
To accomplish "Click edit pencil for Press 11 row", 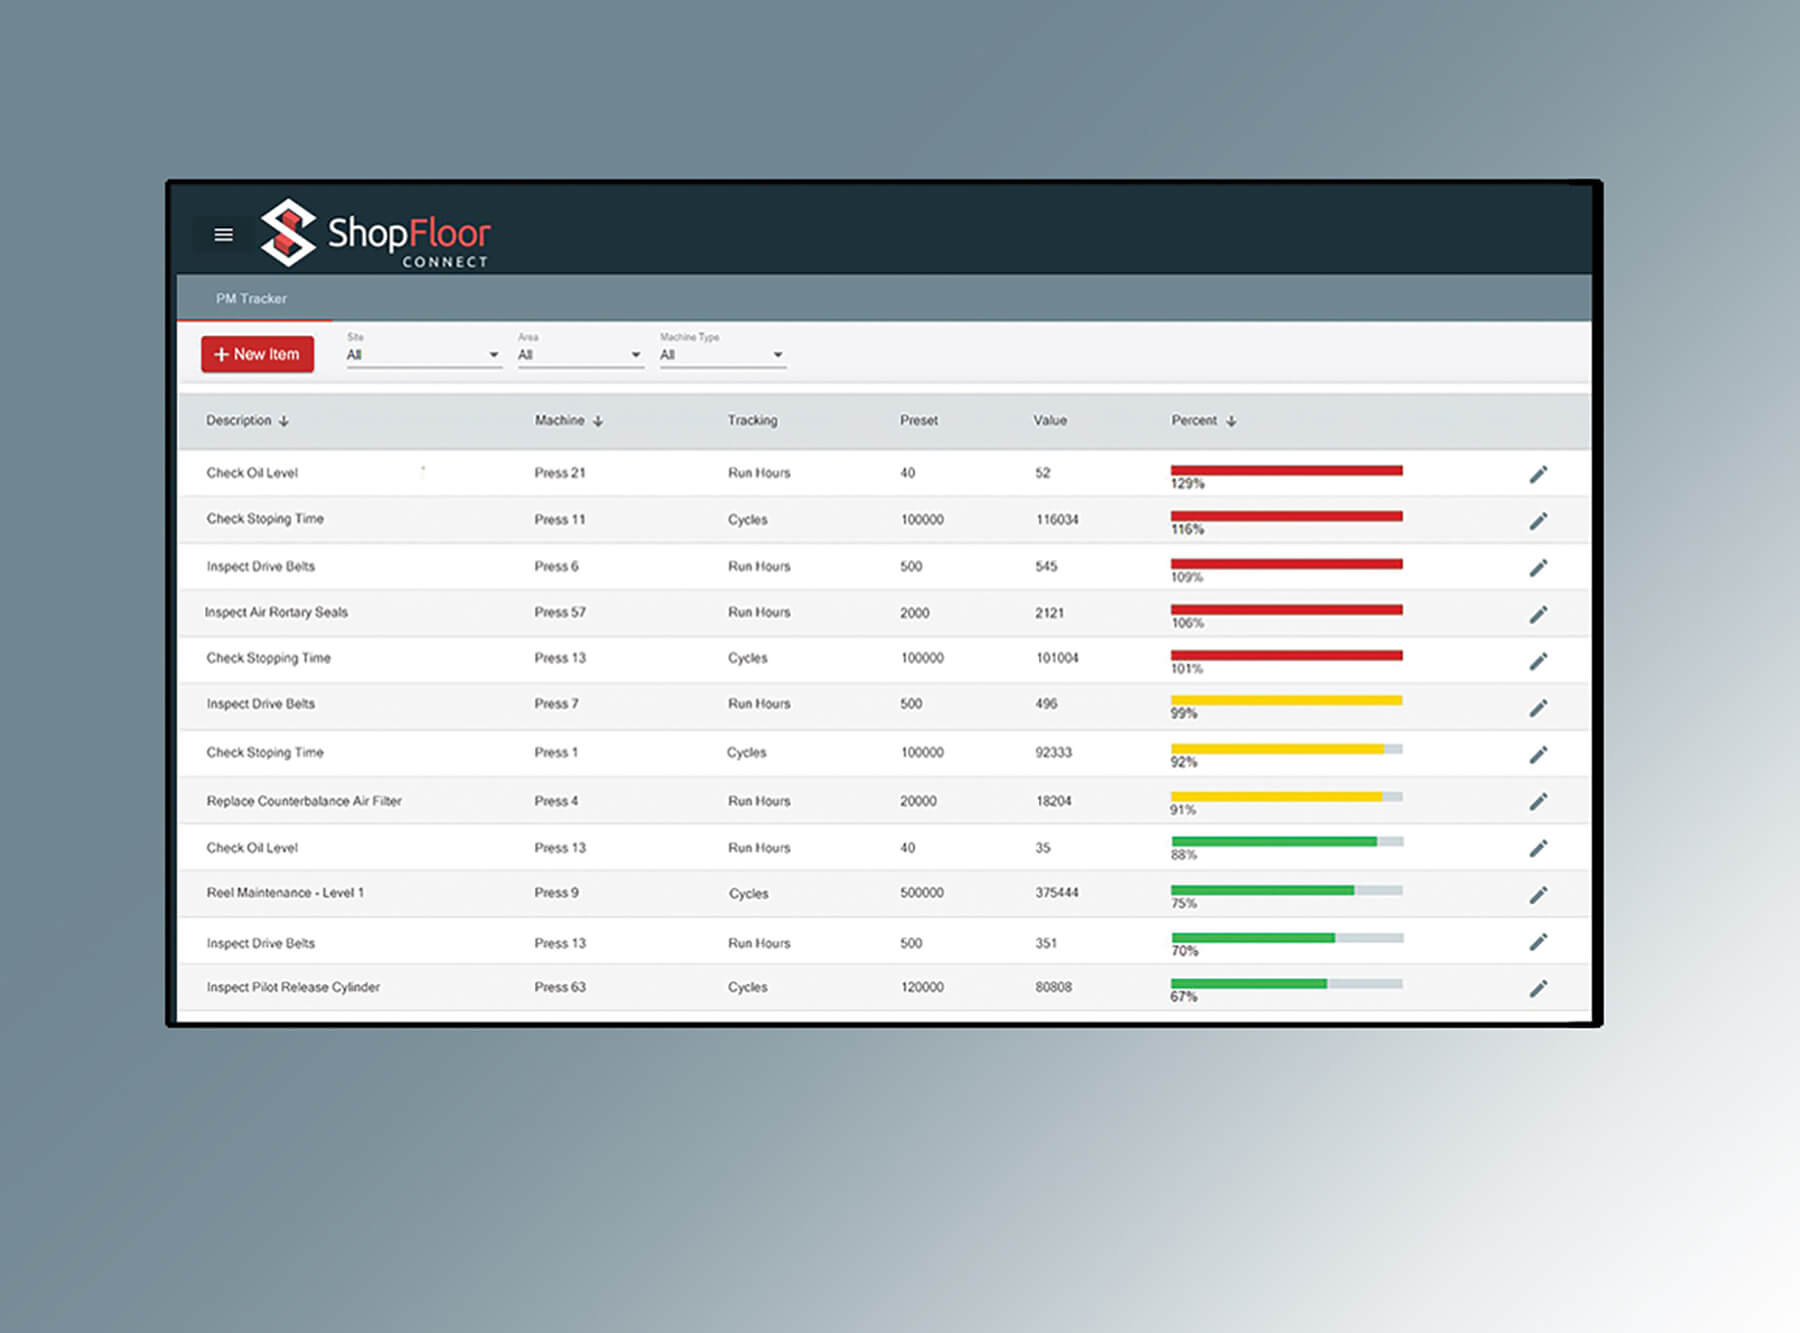I will click(1538, 521).
